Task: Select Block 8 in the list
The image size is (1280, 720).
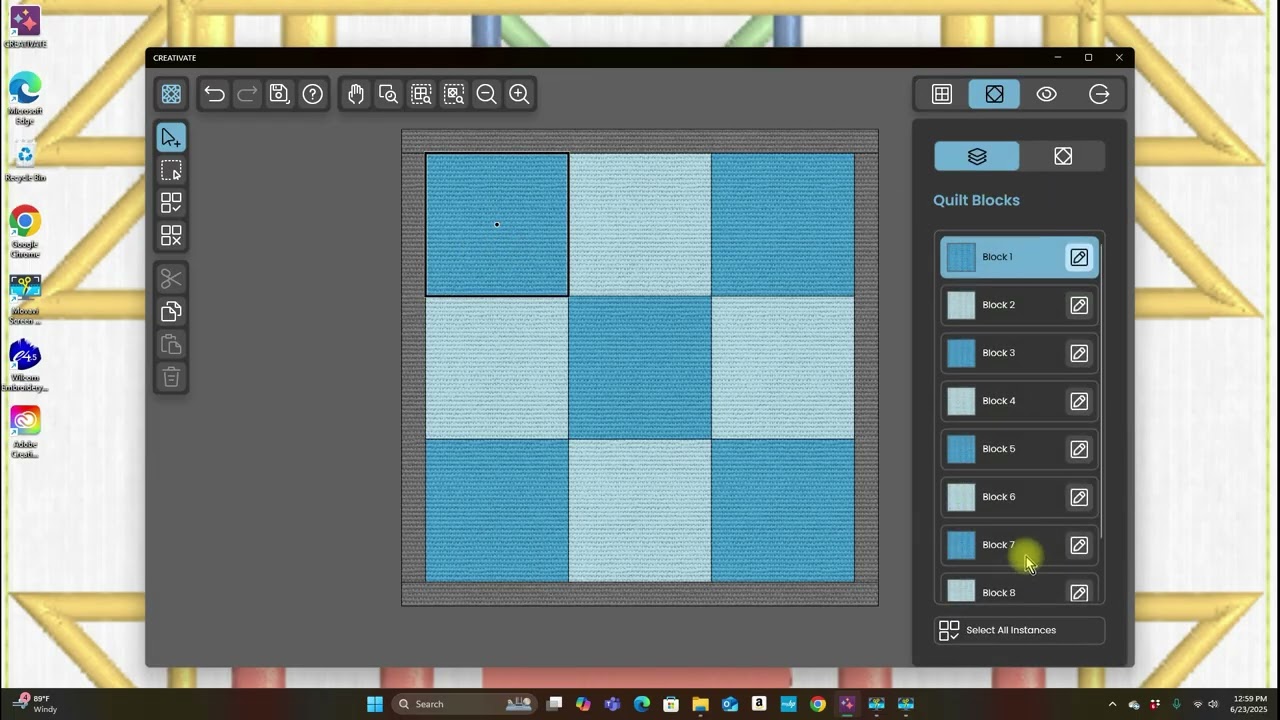Action: (x=1019, y=590)
